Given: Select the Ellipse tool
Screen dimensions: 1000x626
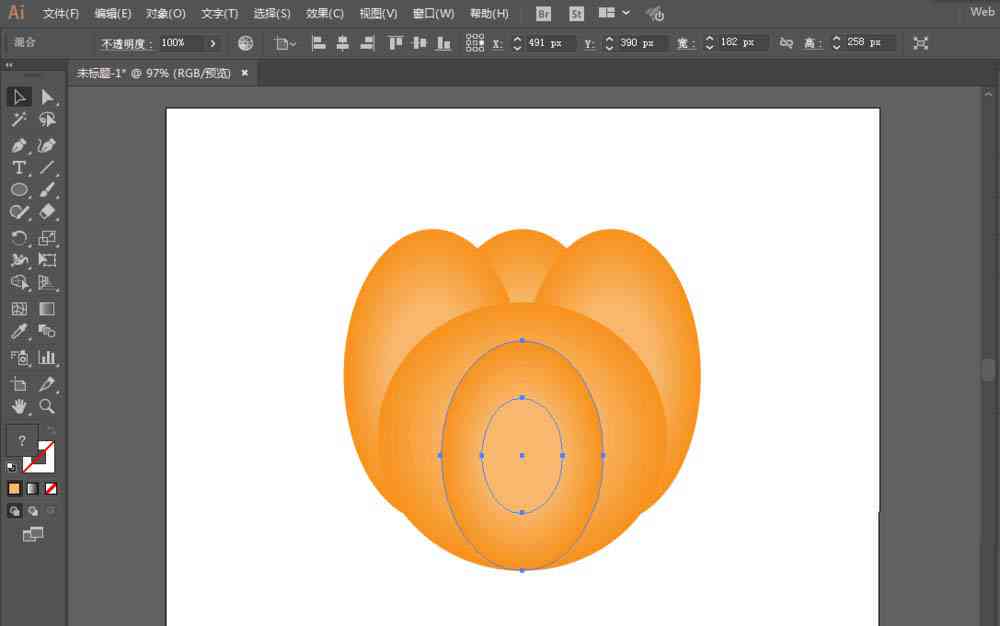Looking at the screenshot, I should (x=19, y=190).
